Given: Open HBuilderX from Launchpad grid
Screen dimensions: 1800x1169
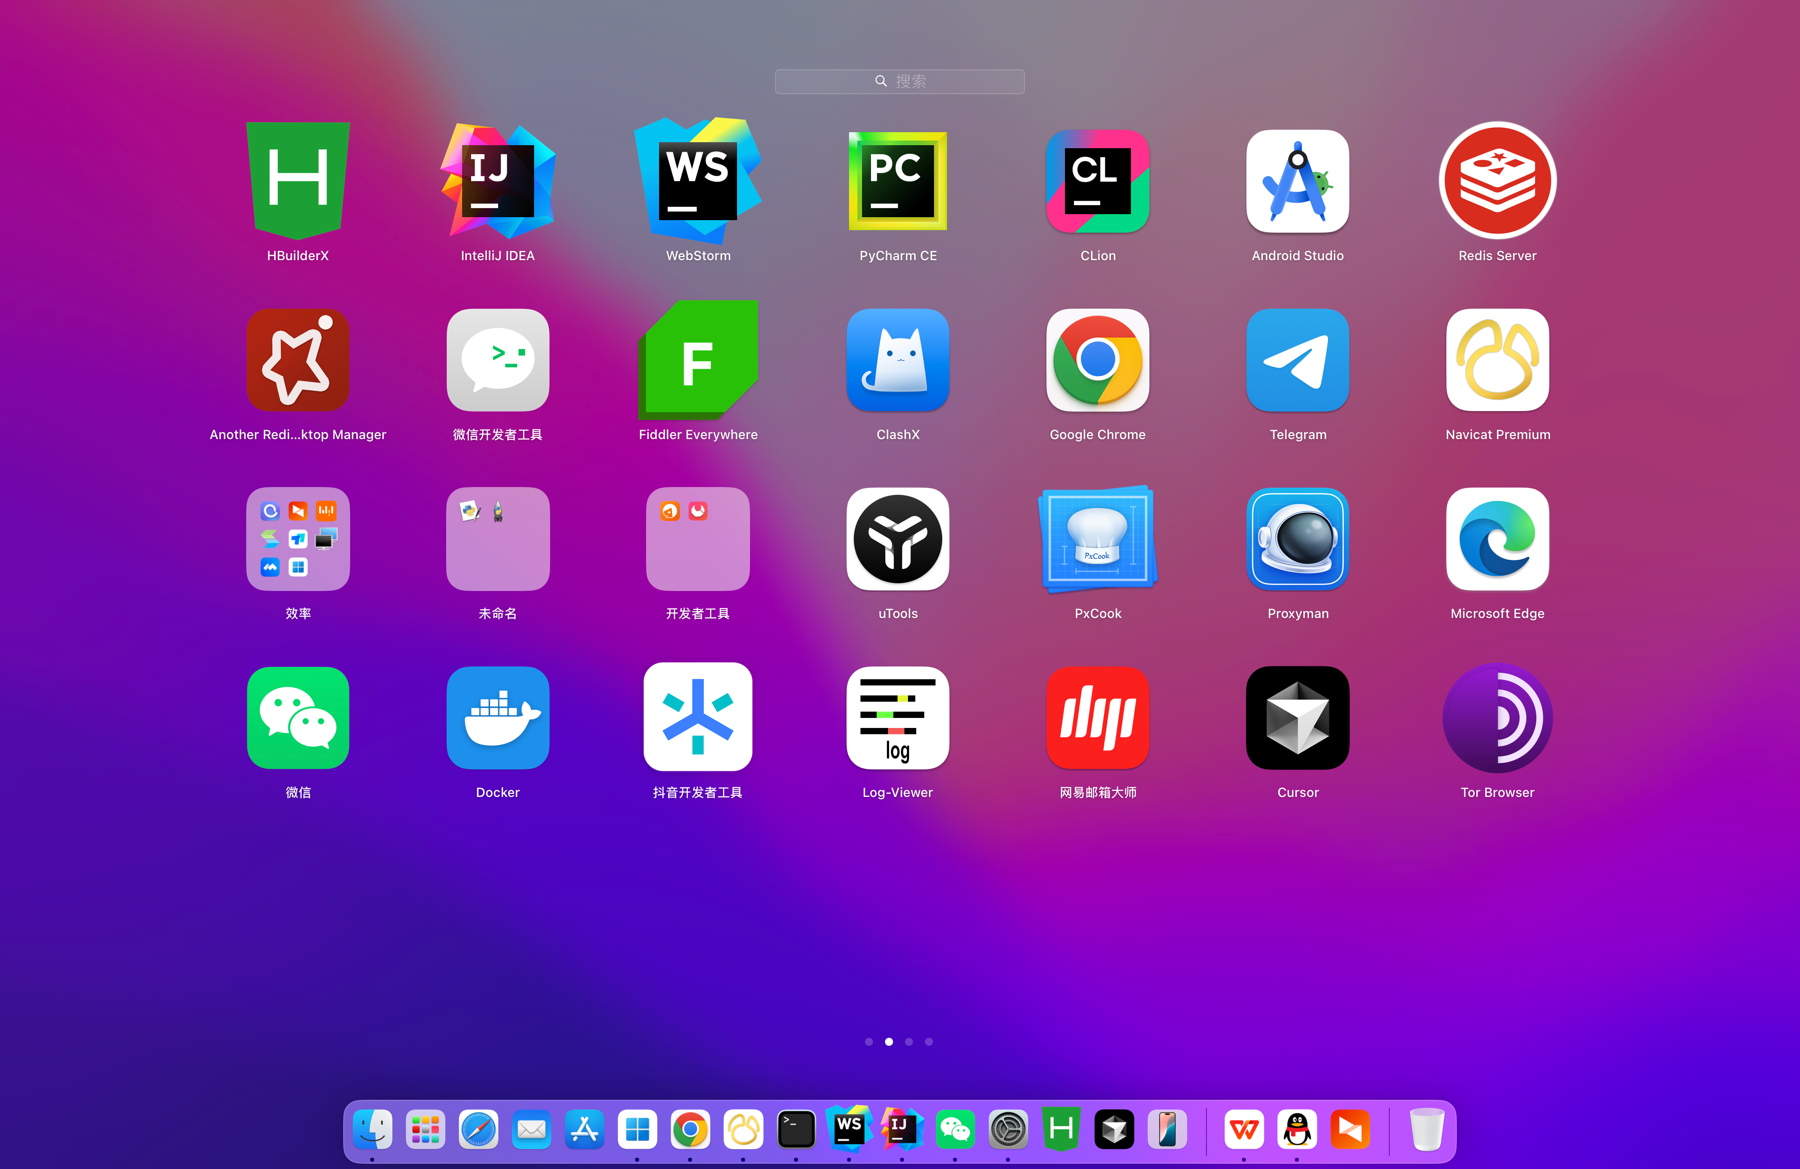Looking at the screenshot, I should point(298,181).
